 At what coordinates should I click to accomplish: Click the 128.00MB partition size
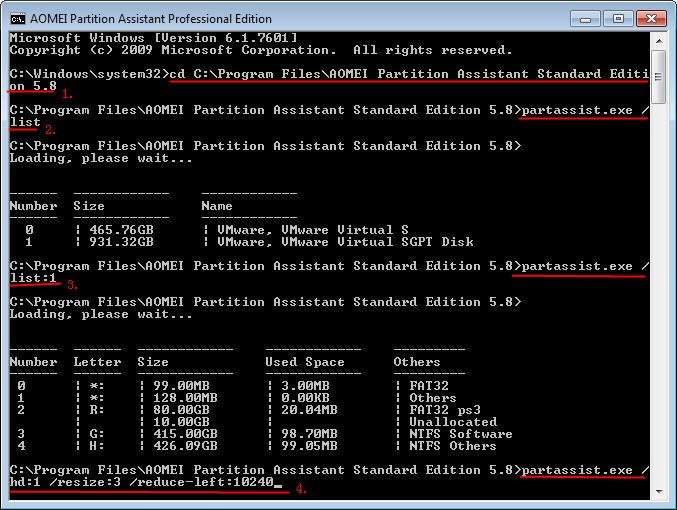(x=185, y=398)
